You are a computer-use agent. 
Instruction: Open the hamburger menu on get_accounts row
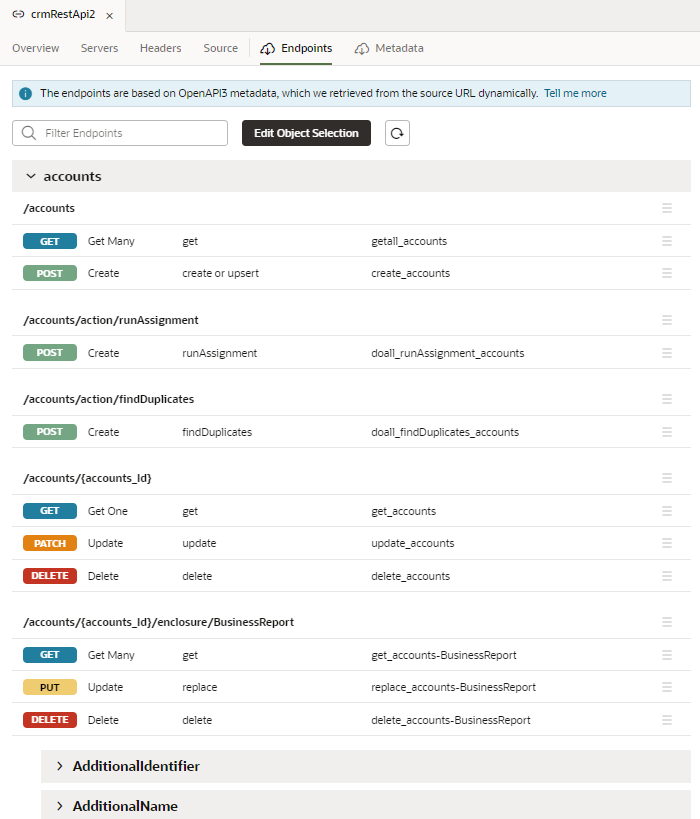click(x=667, y=510)
